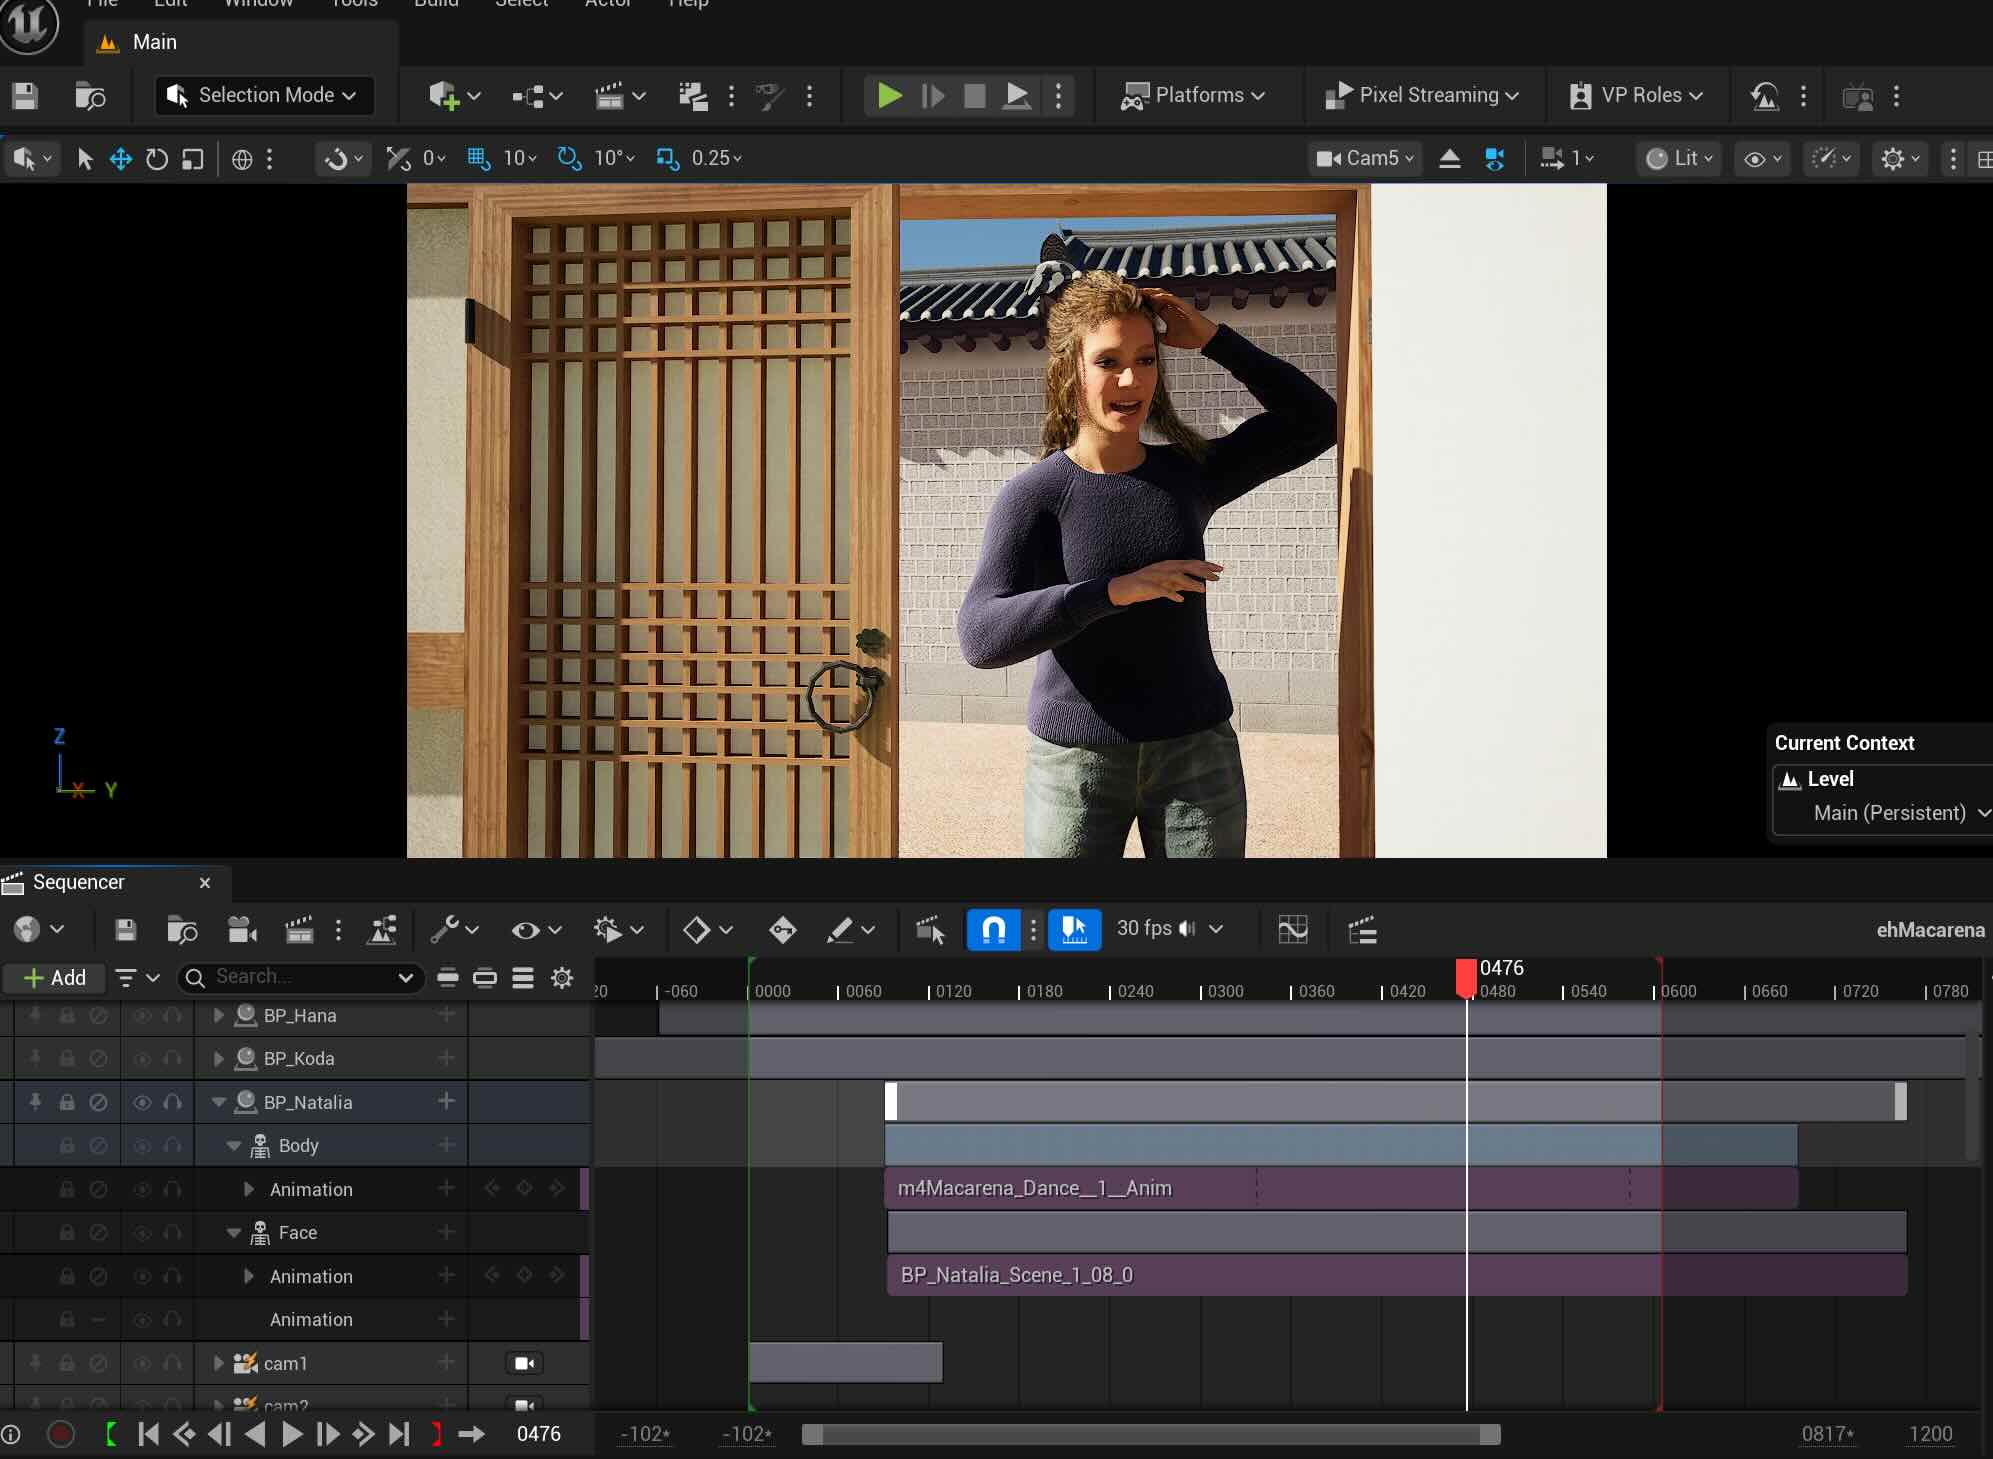Jump to sequence start
This screenshot has width=1993, height=1459.
point(148,1434)
